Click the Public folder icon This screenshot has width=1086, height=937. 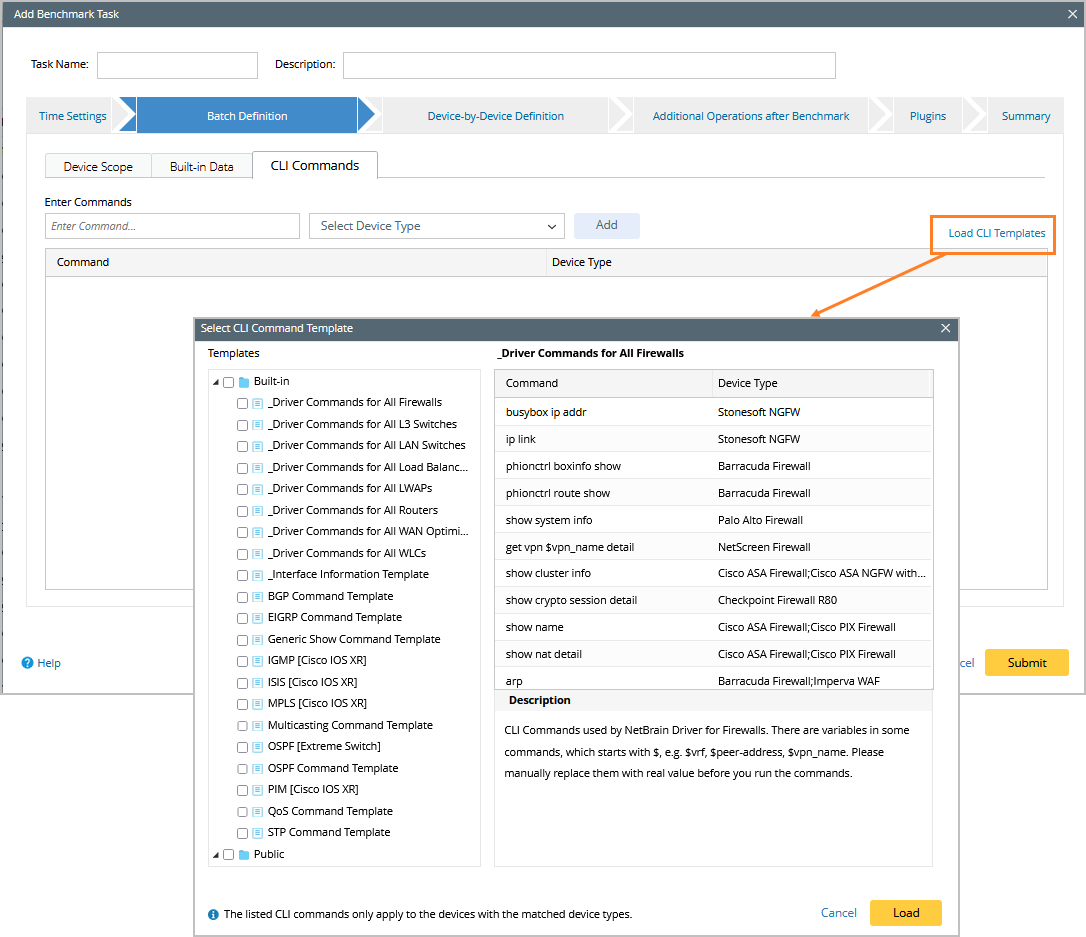pyautogui.click(x=242, y=854)
